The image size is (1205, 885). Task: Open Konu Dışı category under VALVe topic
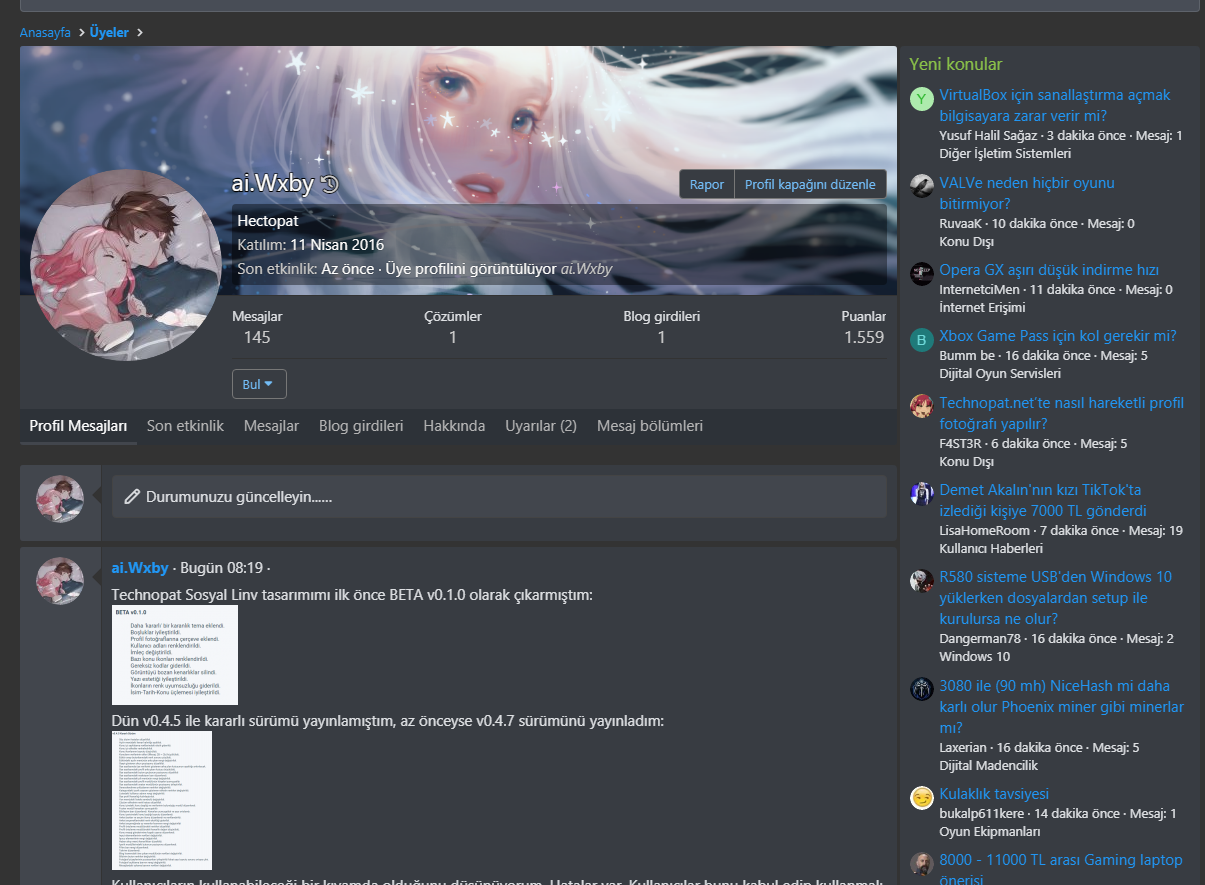966,242
